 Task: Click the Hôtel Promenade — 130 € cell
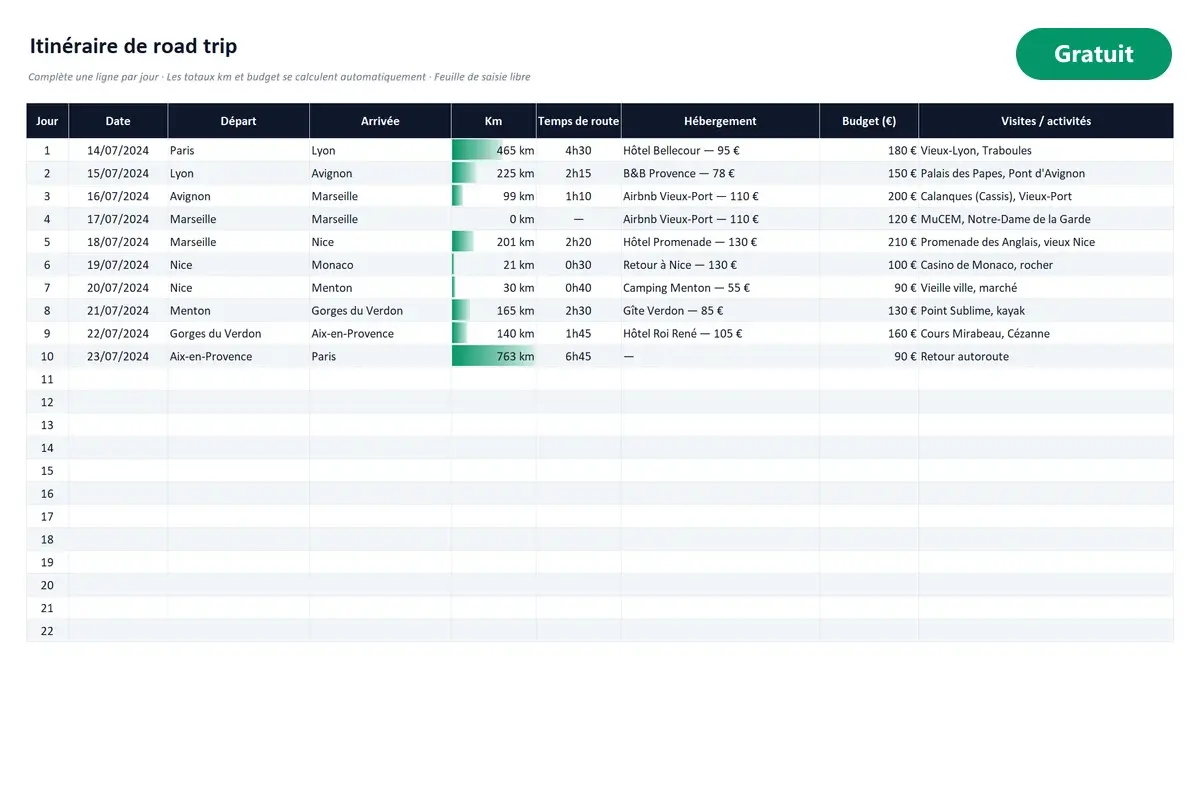tap(720, 242)
